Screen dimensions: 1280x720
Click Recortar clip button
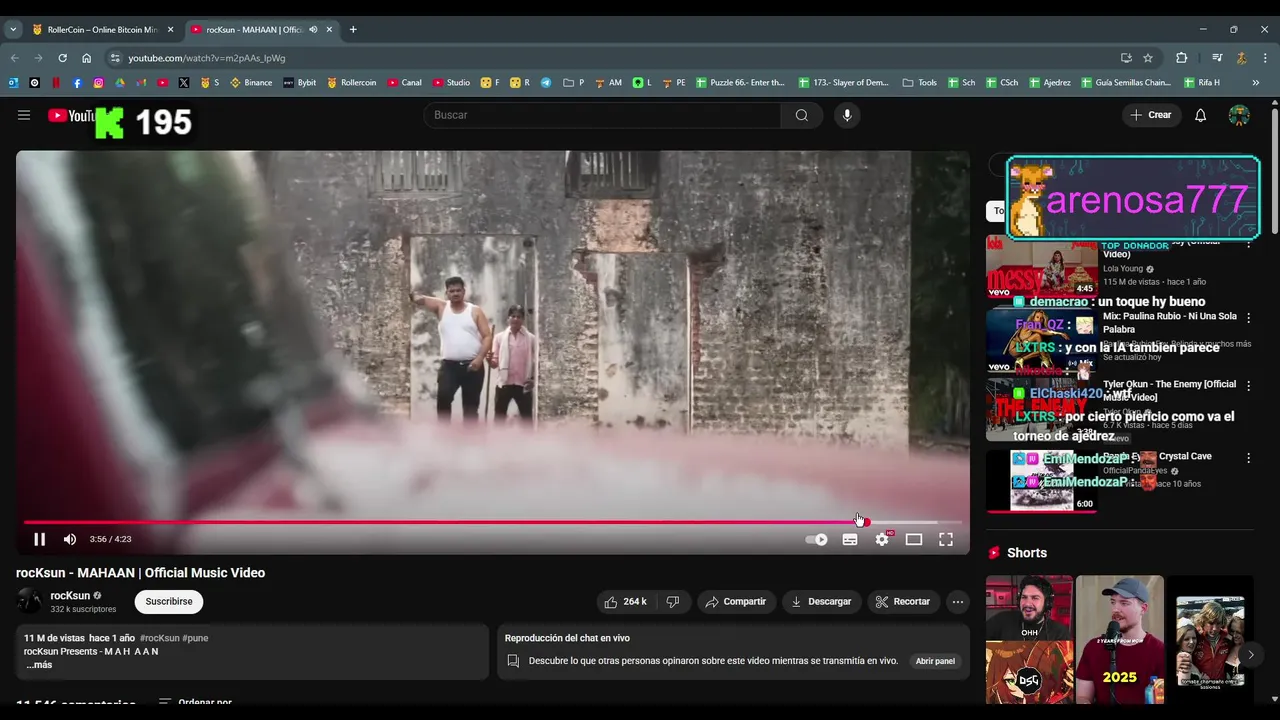tap(903, 602)
